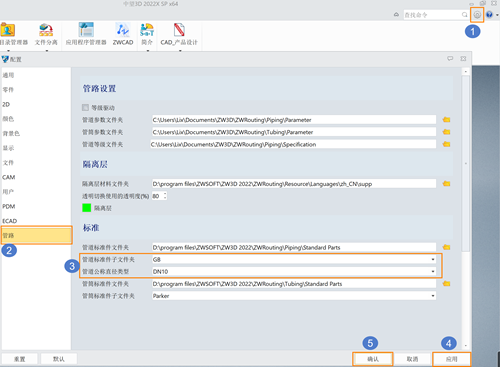The width and height of the screenshot is (500, 367).
Task: Select the CAM category in the sidebar
Action: tap(36, 177)
